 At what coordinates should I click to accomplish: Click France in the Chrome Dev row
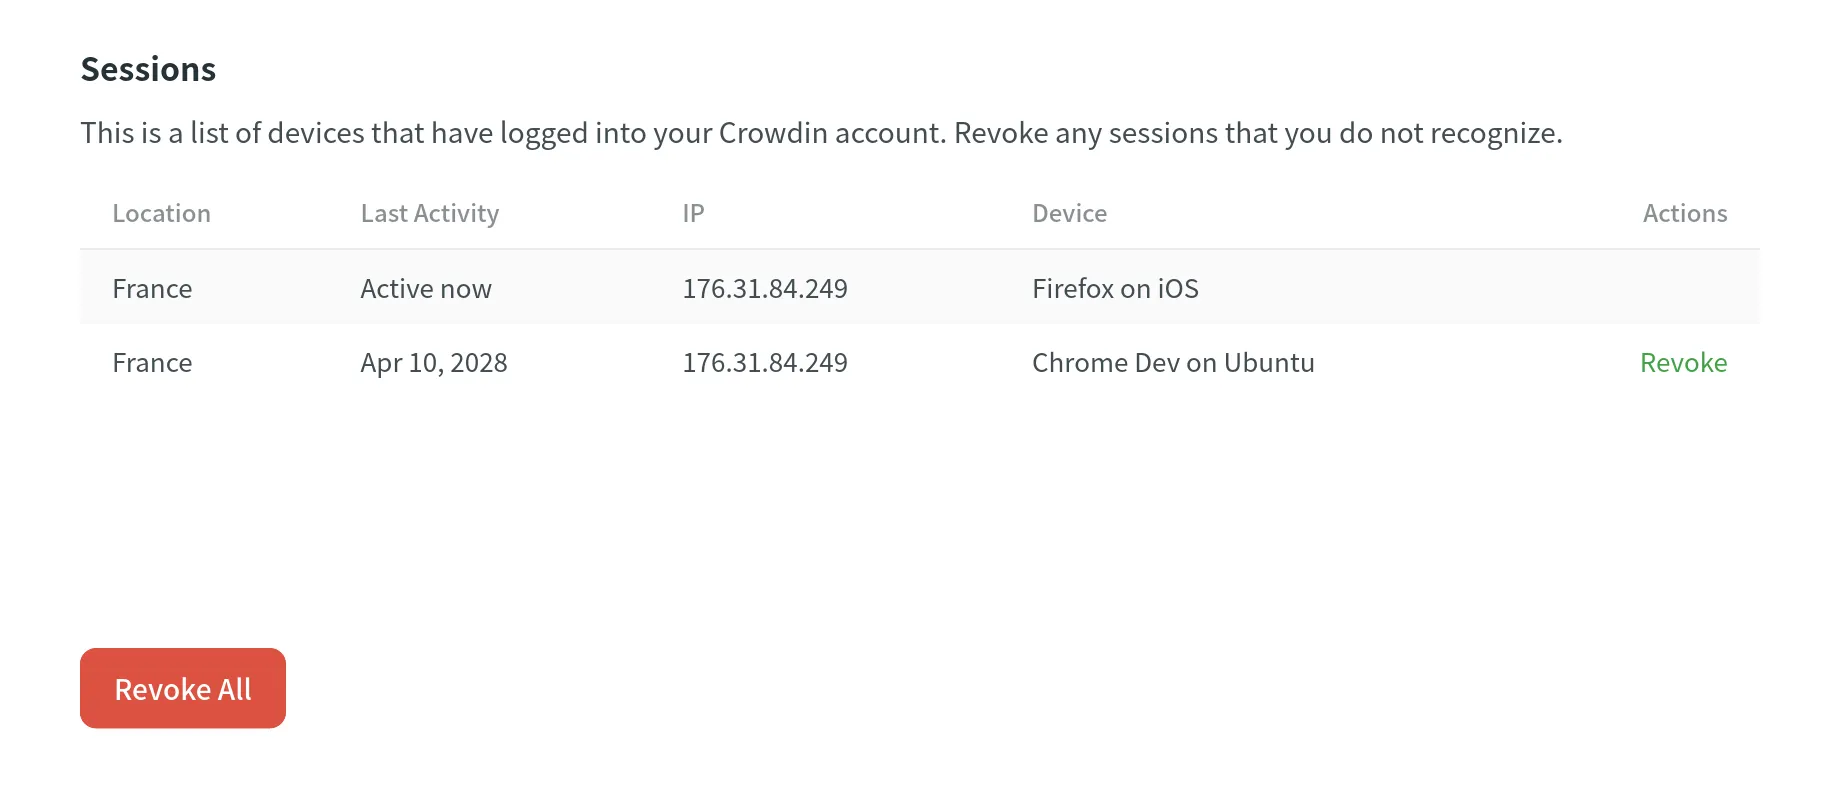[x=152, y=363]
